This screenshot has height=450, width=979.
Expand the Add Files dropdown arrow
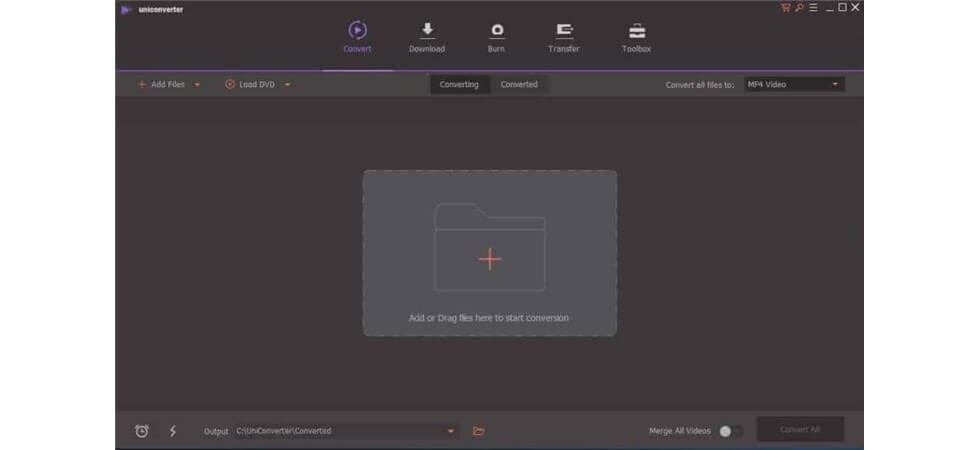(197, 85)
